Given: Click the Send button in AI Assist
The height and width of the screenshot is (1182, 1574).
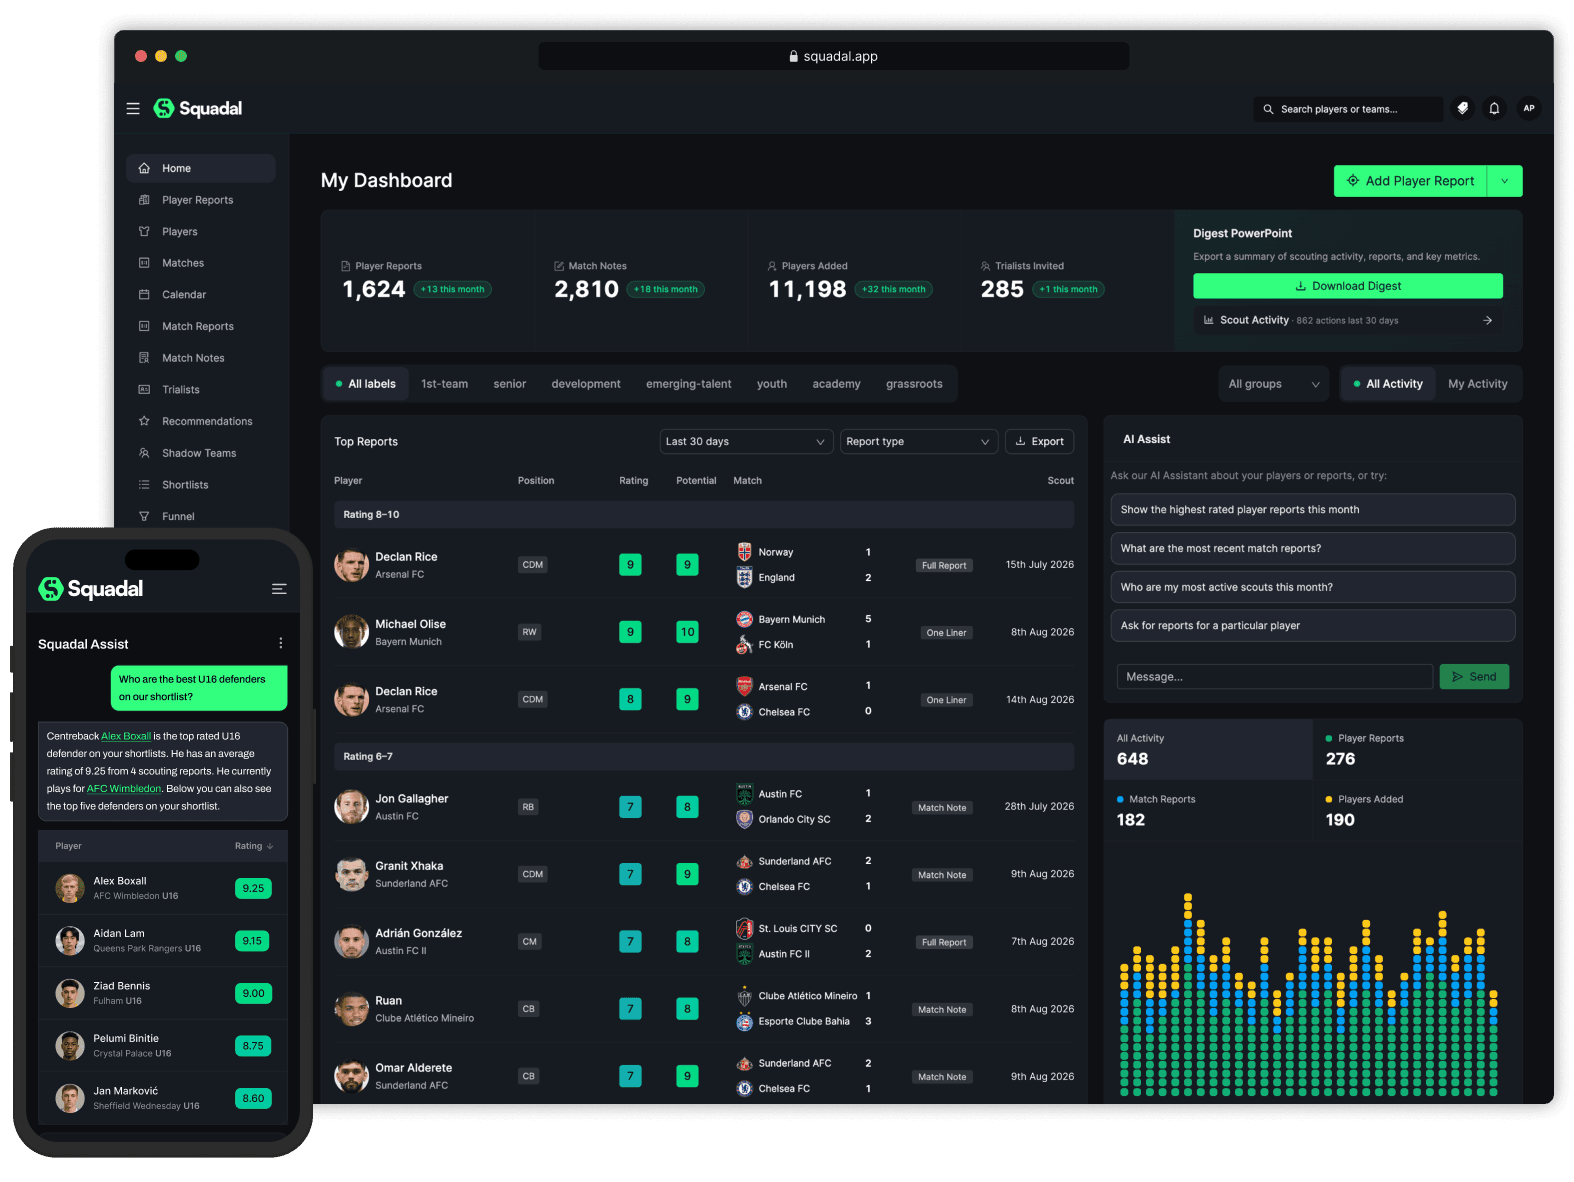Looking at the screenshot, I should pos(1474,677).
